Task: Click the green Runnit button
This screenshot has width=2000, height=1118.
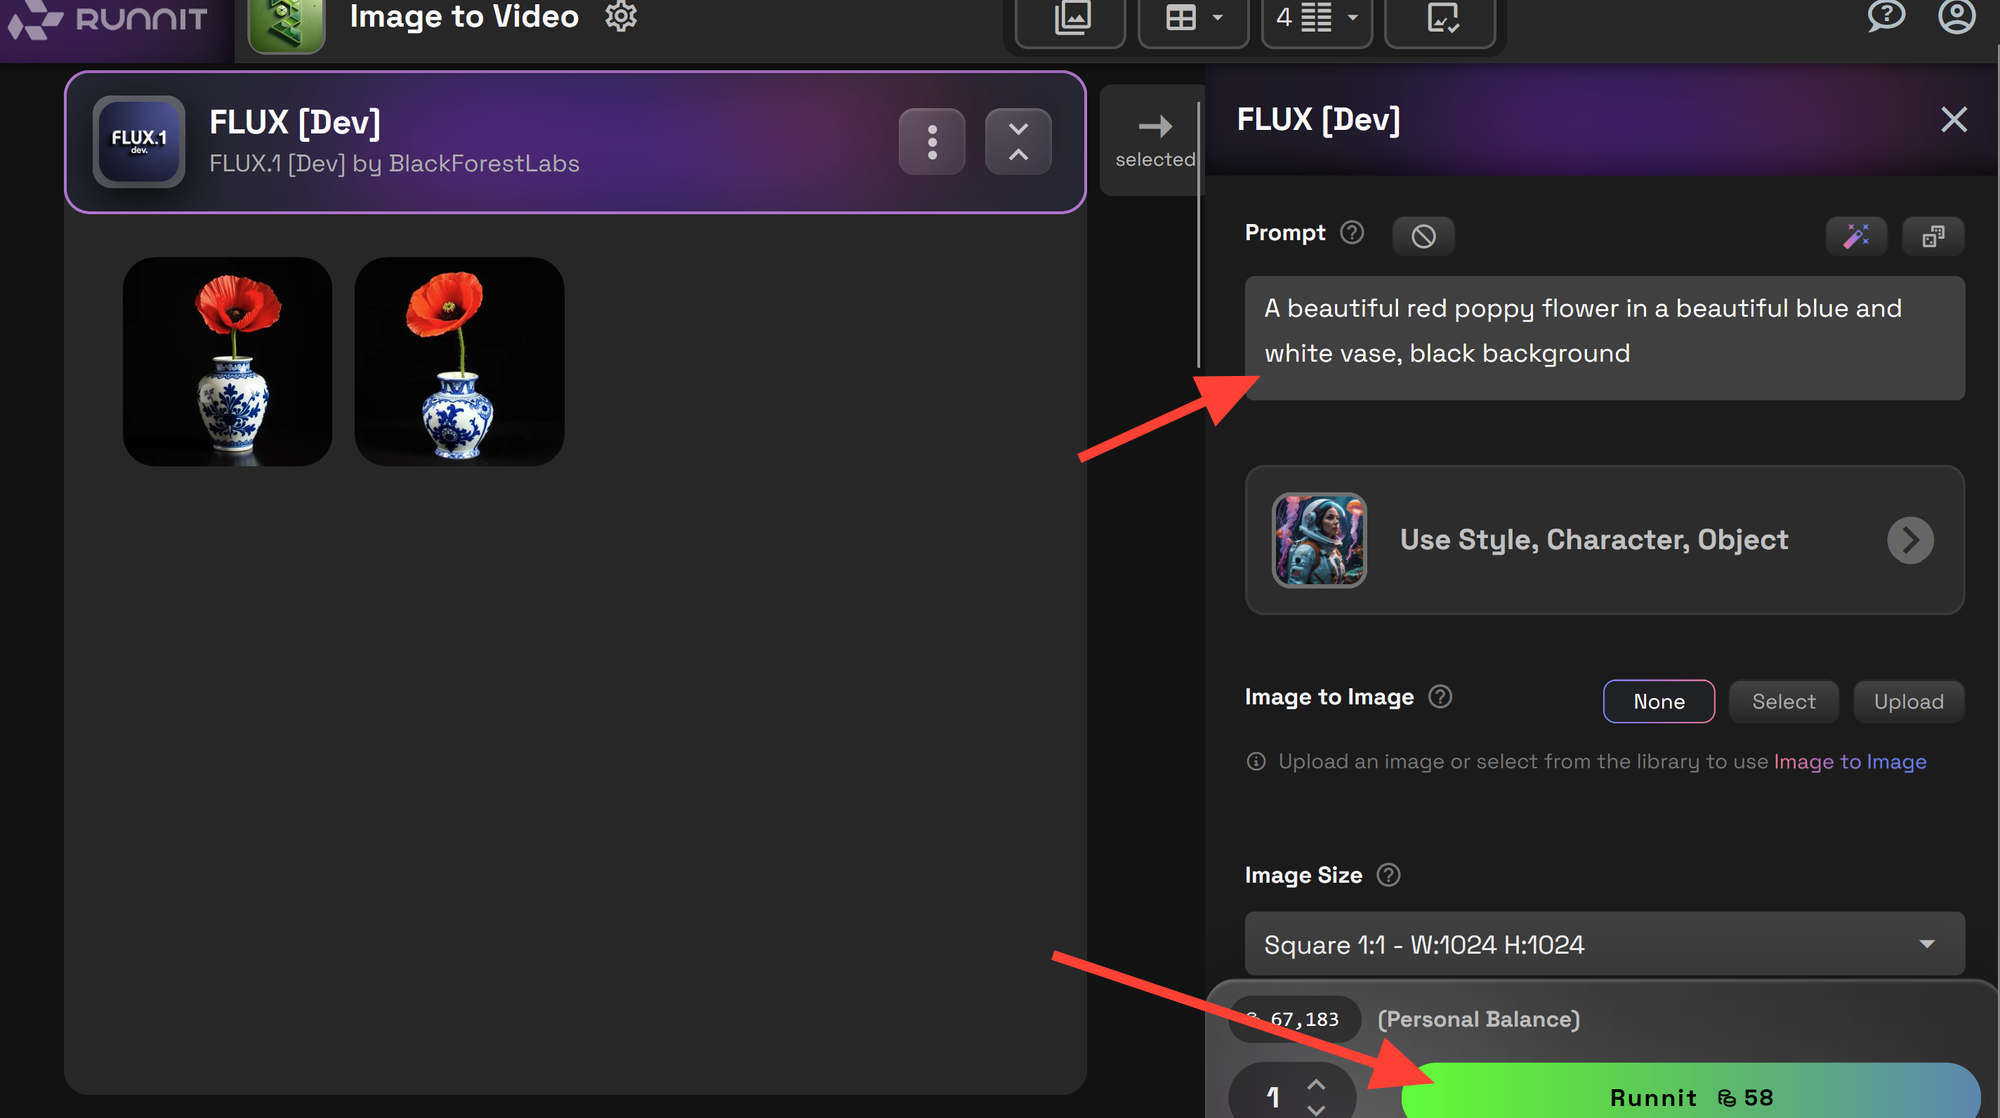Action: [x=1690, y=1096]
